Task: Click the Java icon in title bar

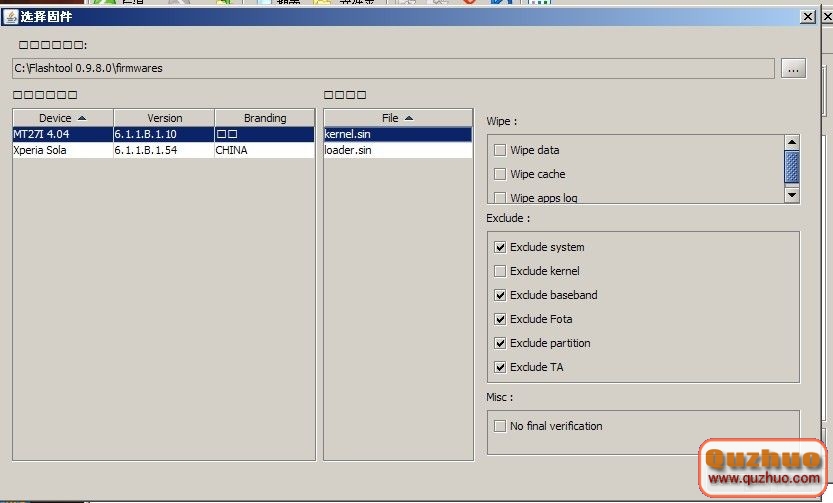Action: [11, 17]
